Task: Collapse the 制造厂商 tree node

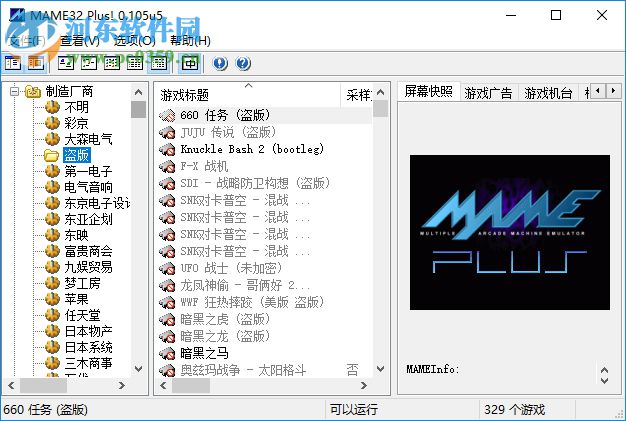Action: (x=14, y=91)
